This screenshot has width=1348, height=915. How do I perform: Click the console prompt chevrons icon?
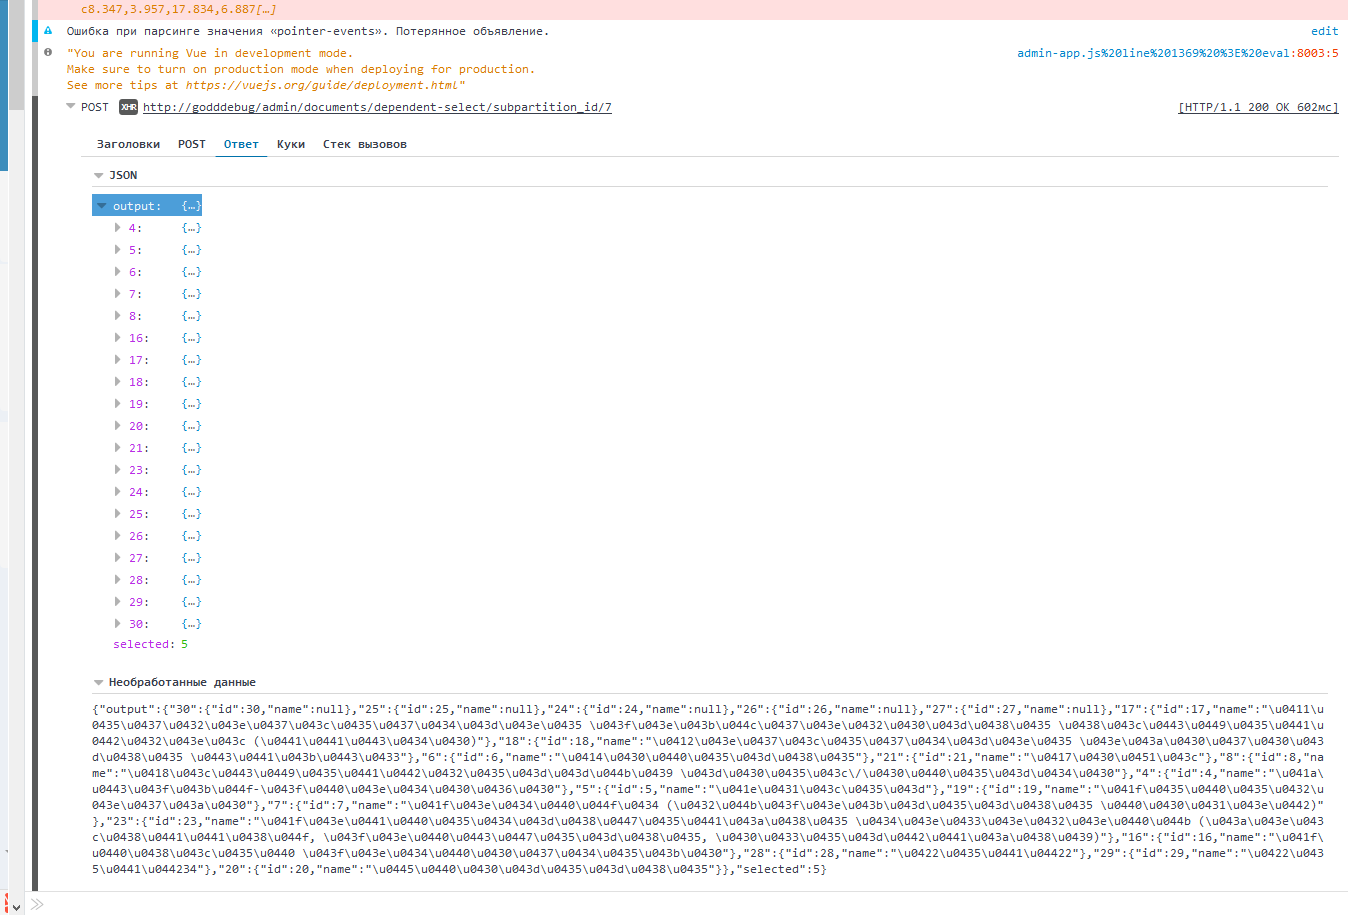37,904
